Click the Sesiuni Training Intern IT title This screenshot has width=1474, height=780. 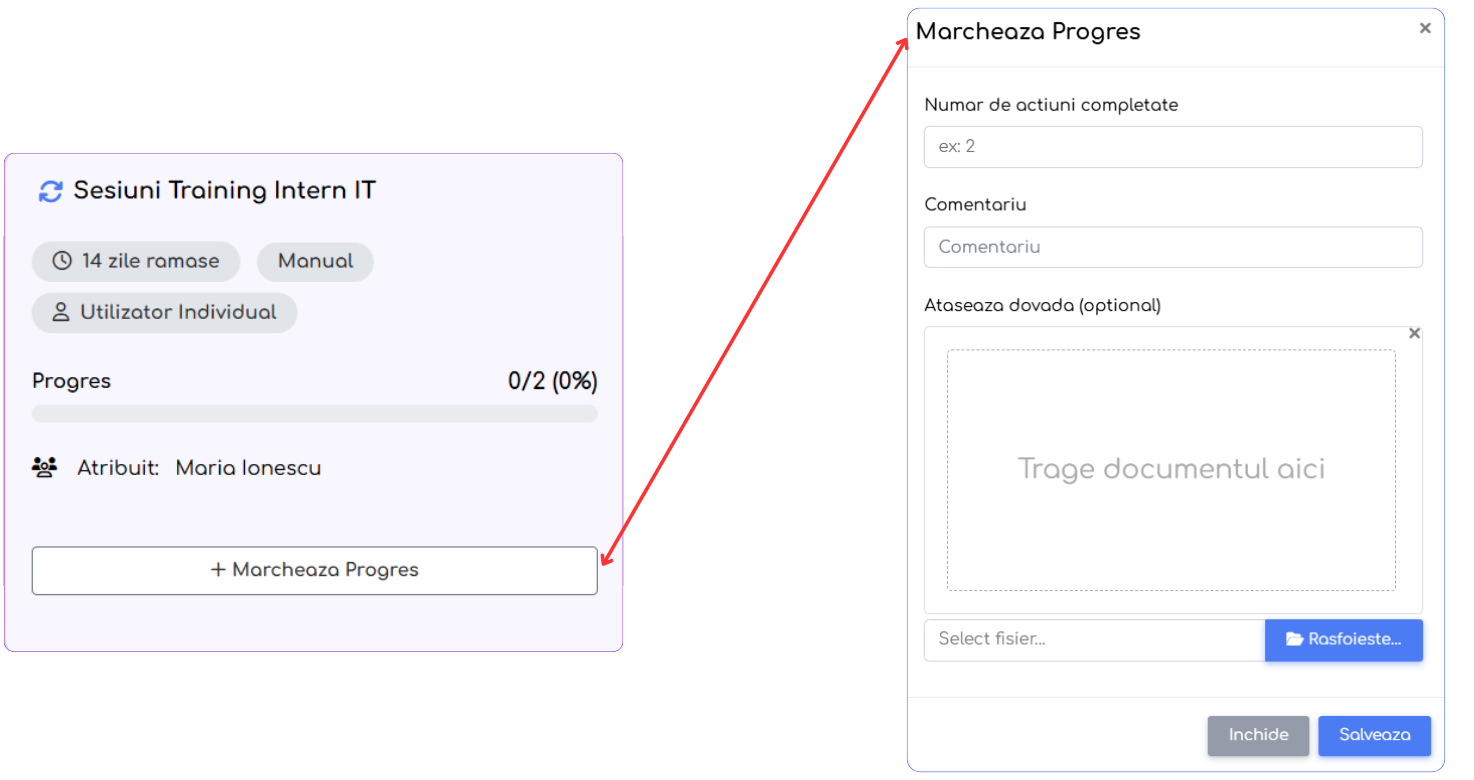click(225, 191)
